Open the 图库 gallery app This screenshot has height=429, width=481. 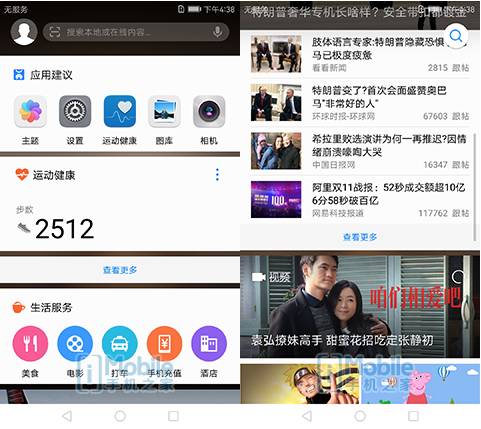pos(164,112)
